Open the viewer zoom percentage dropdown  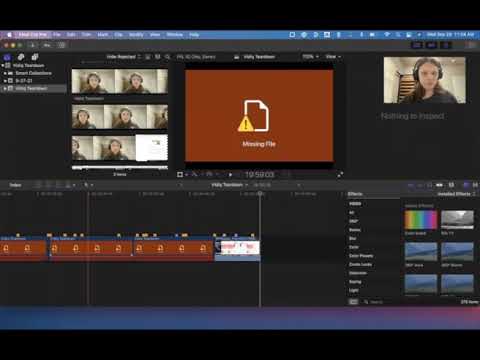pyautogui.click(x=310, y=57)
